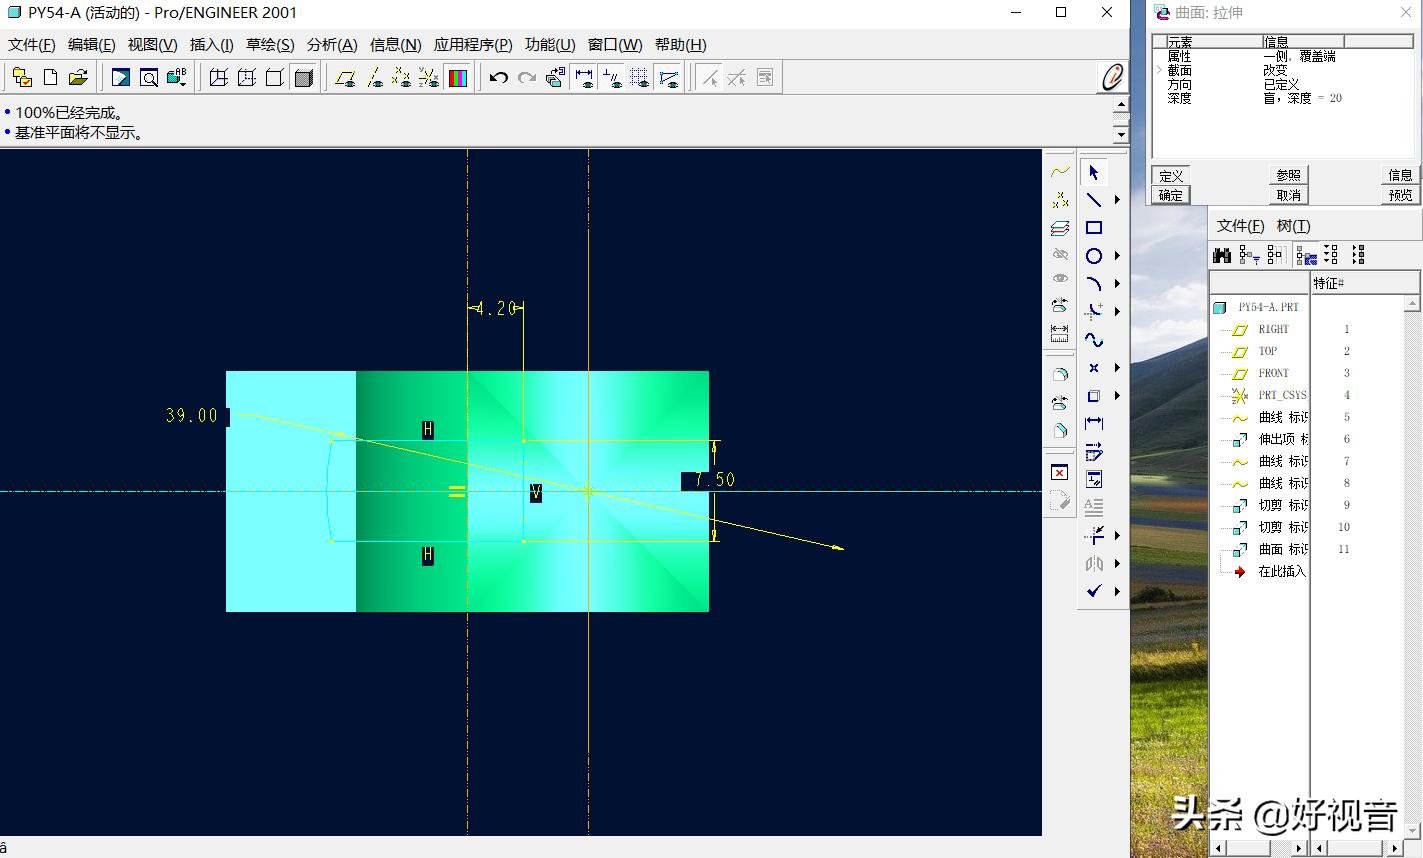Click the 预览 button in dialog
1423x858 pixels.
(1400, 195)
